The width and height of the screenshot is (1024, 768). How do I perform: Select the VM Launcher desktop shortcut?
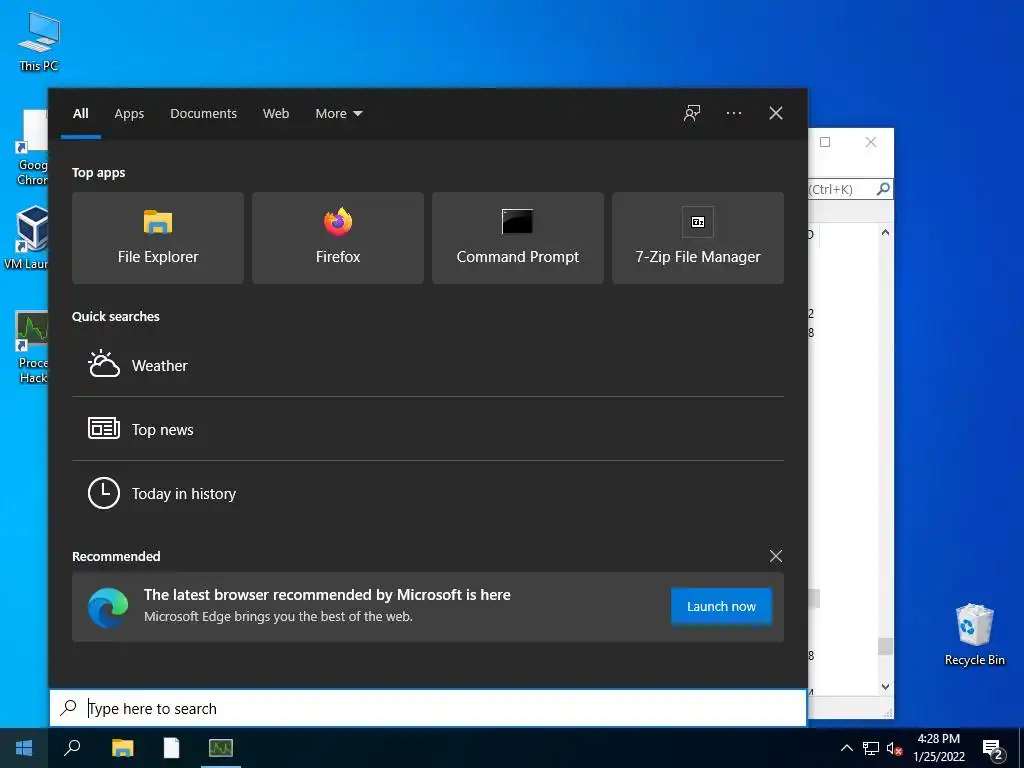[x=26, y=238]
